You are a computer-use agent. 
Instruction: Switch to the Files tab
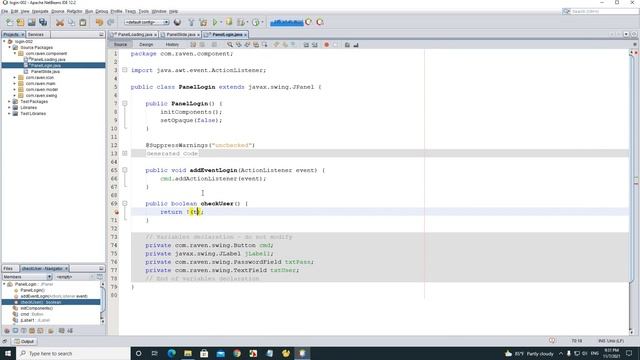tap(9, 269)
